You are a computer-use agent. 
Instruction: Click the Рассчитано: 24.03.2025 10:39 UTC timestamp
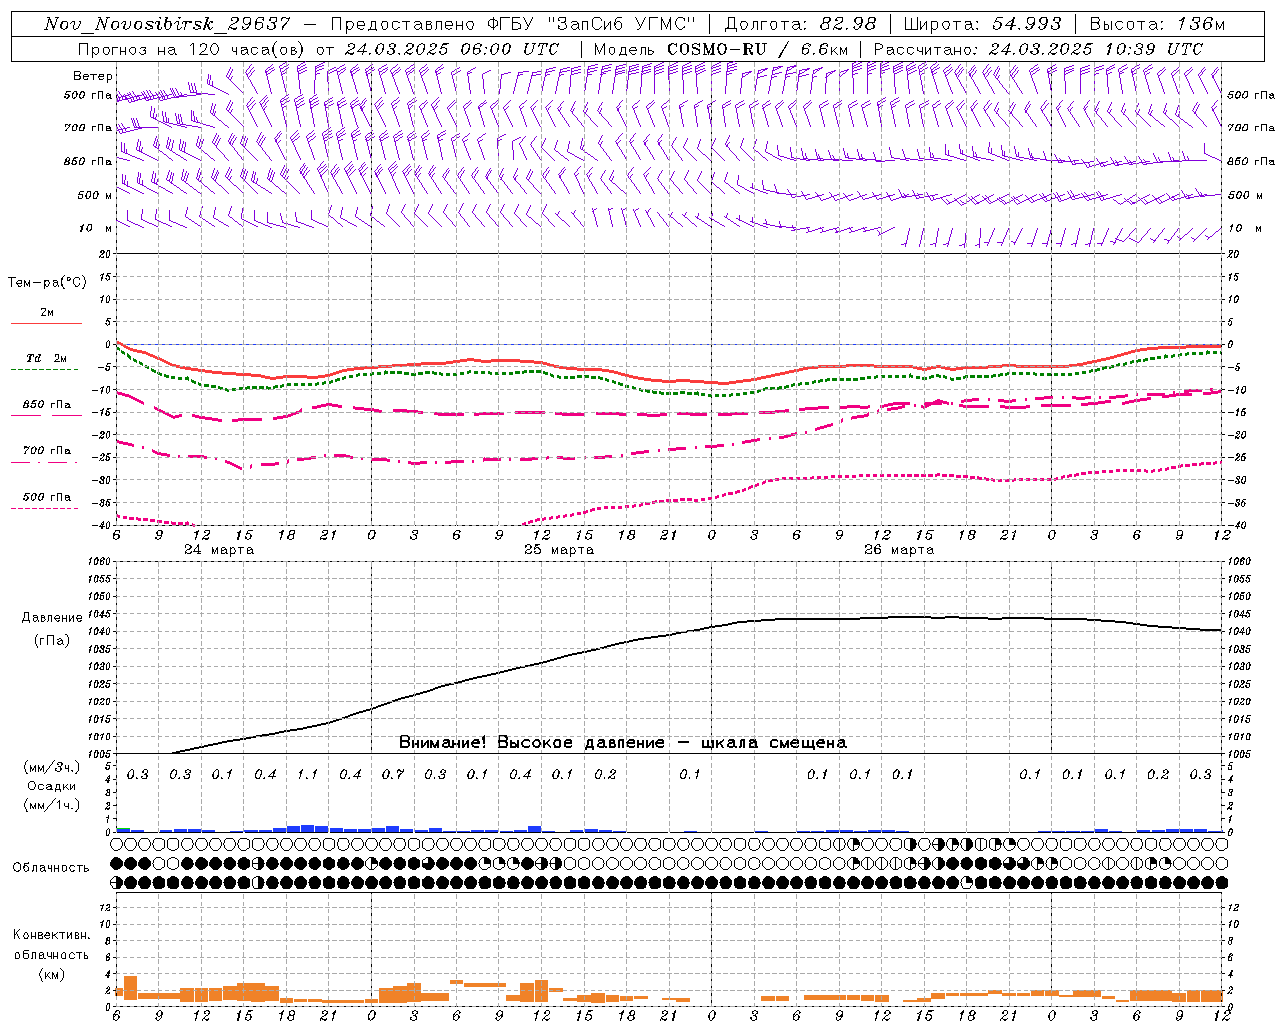(x=1038, y=49)
